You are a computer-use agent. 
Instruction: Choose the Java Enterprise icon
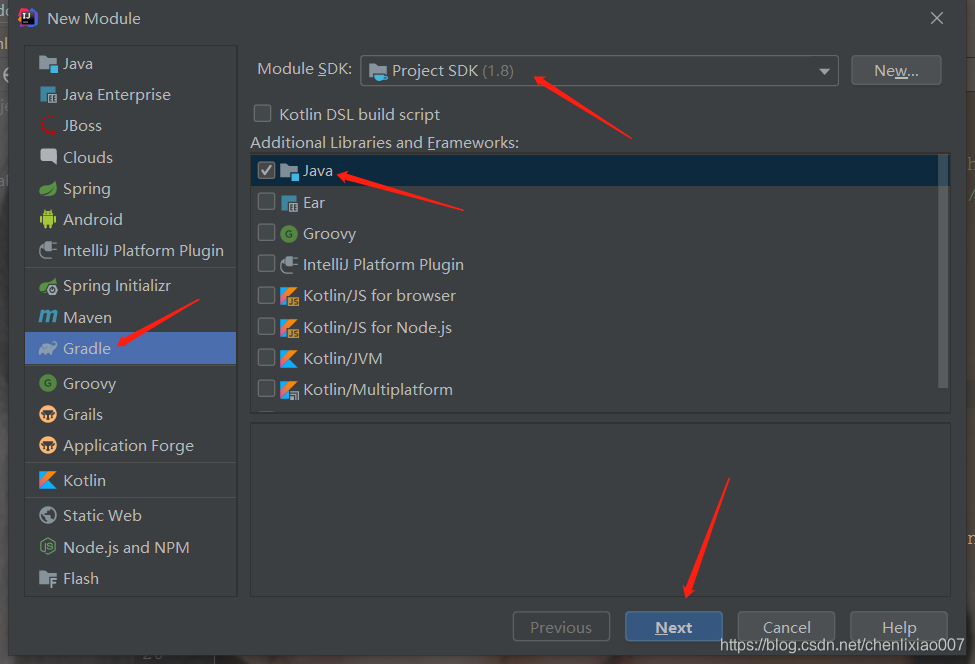tap(48, 95)
